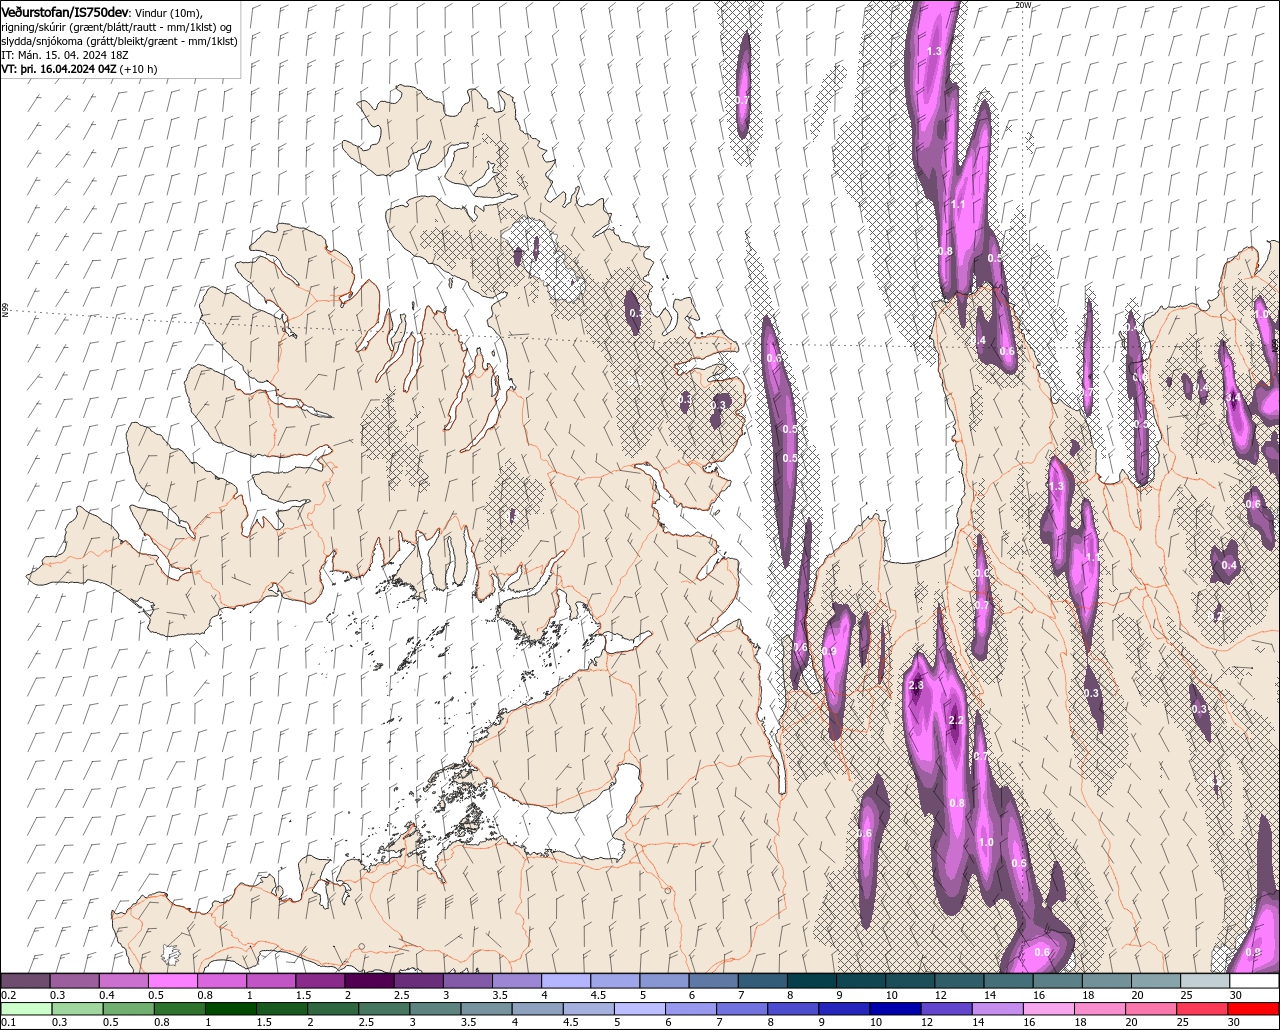Select the white 30 swatch ending the upper legend row
The height and width of the screenshot is (1030, 1280).
tap(1254, 980)
